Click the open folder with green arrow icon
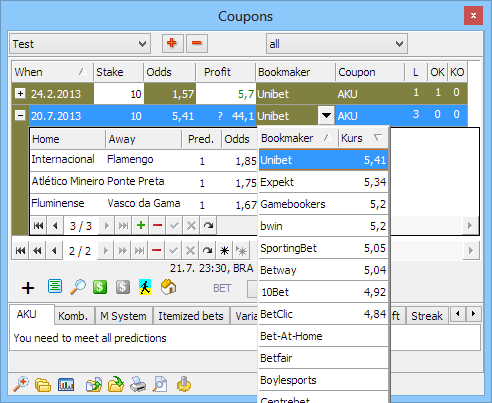Image resolution: width=492 pixels, height=403 pixels. click(x=116, y=384)
